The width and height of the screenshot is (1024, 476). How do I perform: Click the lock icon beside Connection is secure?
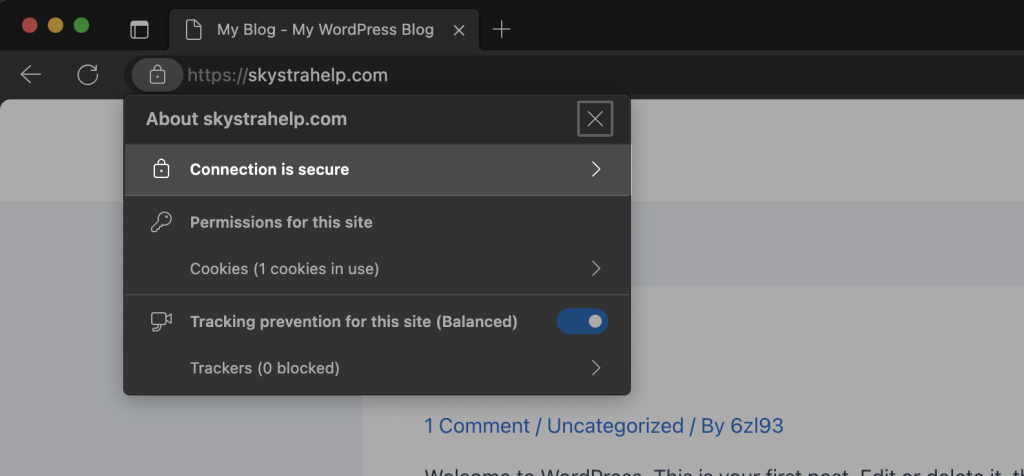point(161,170)
